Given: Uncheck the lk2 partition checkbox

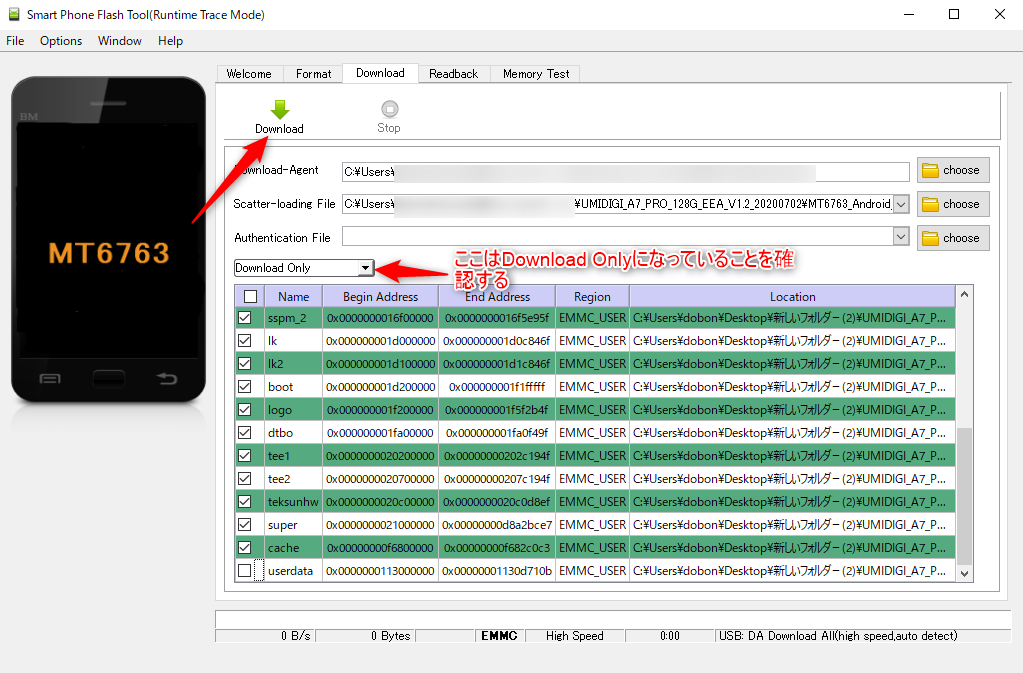Looking at the screenshot, I should (245, 363).
